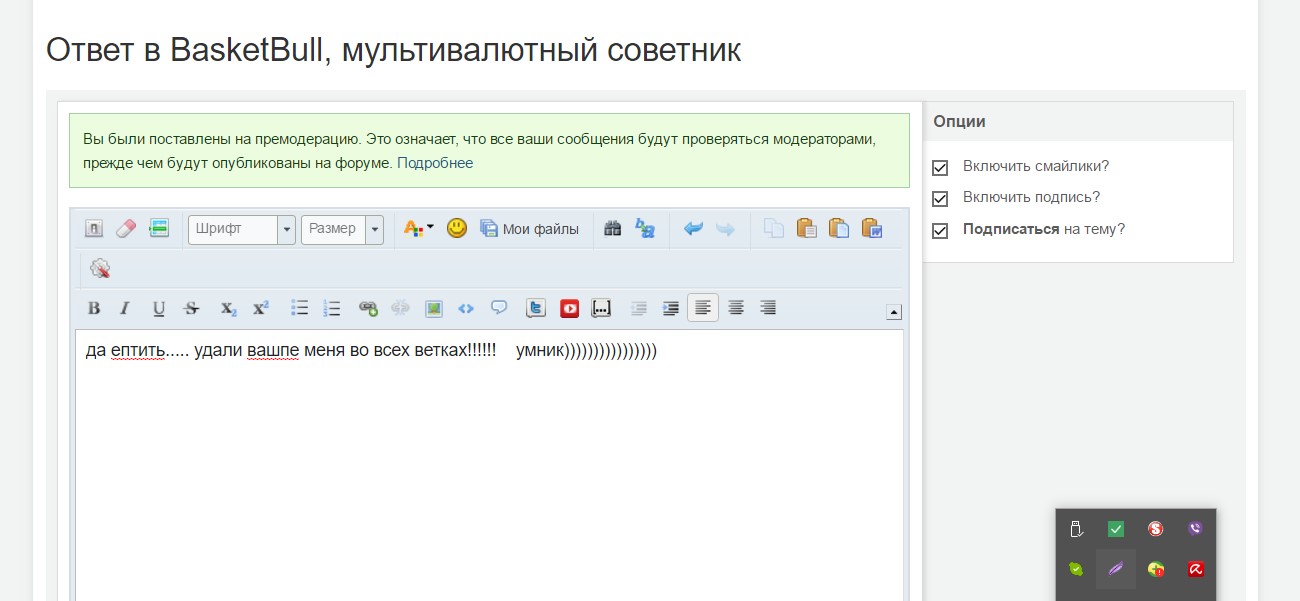Open the 'Шрифт' font dropdown
Screen dimensions: 1300x601
287,229
